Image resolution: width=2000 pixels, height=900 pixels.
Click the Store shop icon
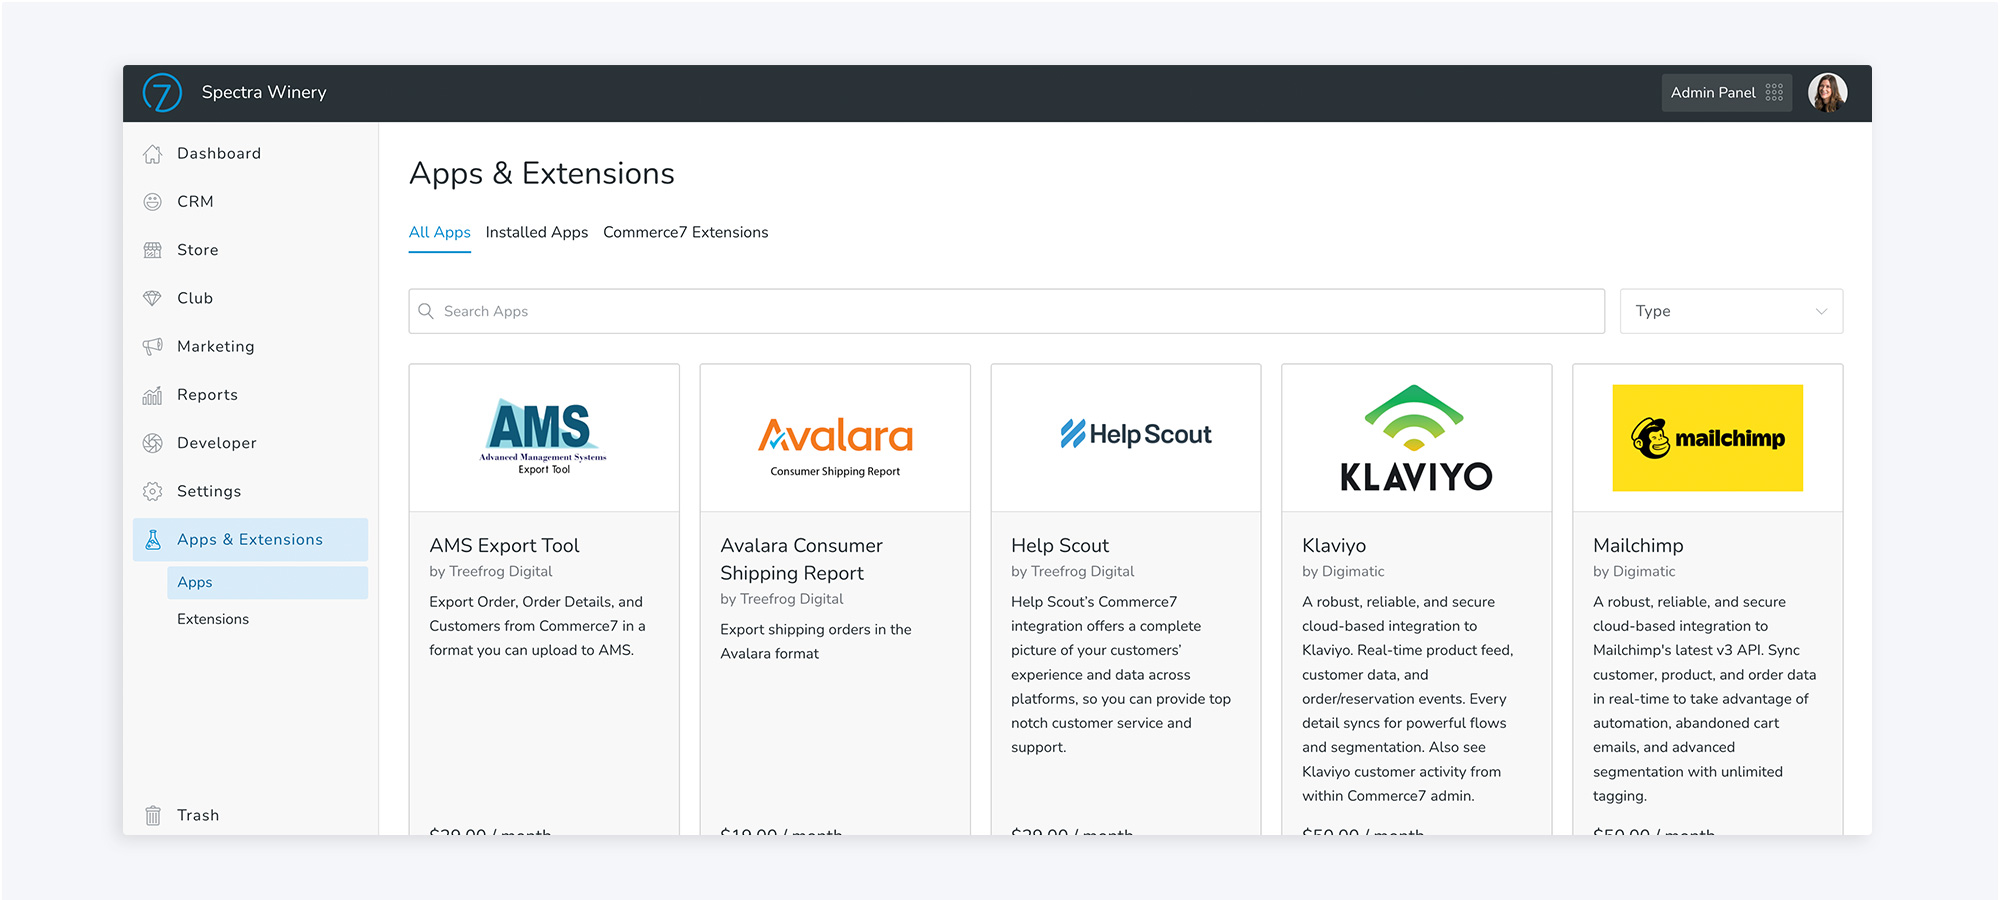pyautogui.click(x=152, y=250)
